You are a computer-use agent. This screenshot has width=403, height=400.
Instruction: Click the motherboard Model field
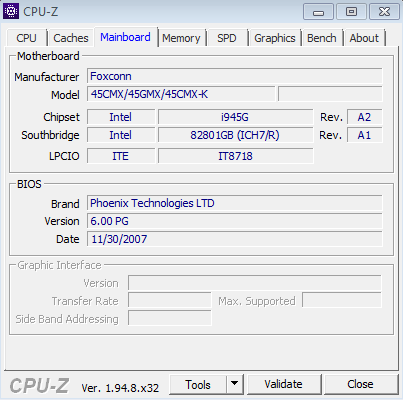[181, 94]
